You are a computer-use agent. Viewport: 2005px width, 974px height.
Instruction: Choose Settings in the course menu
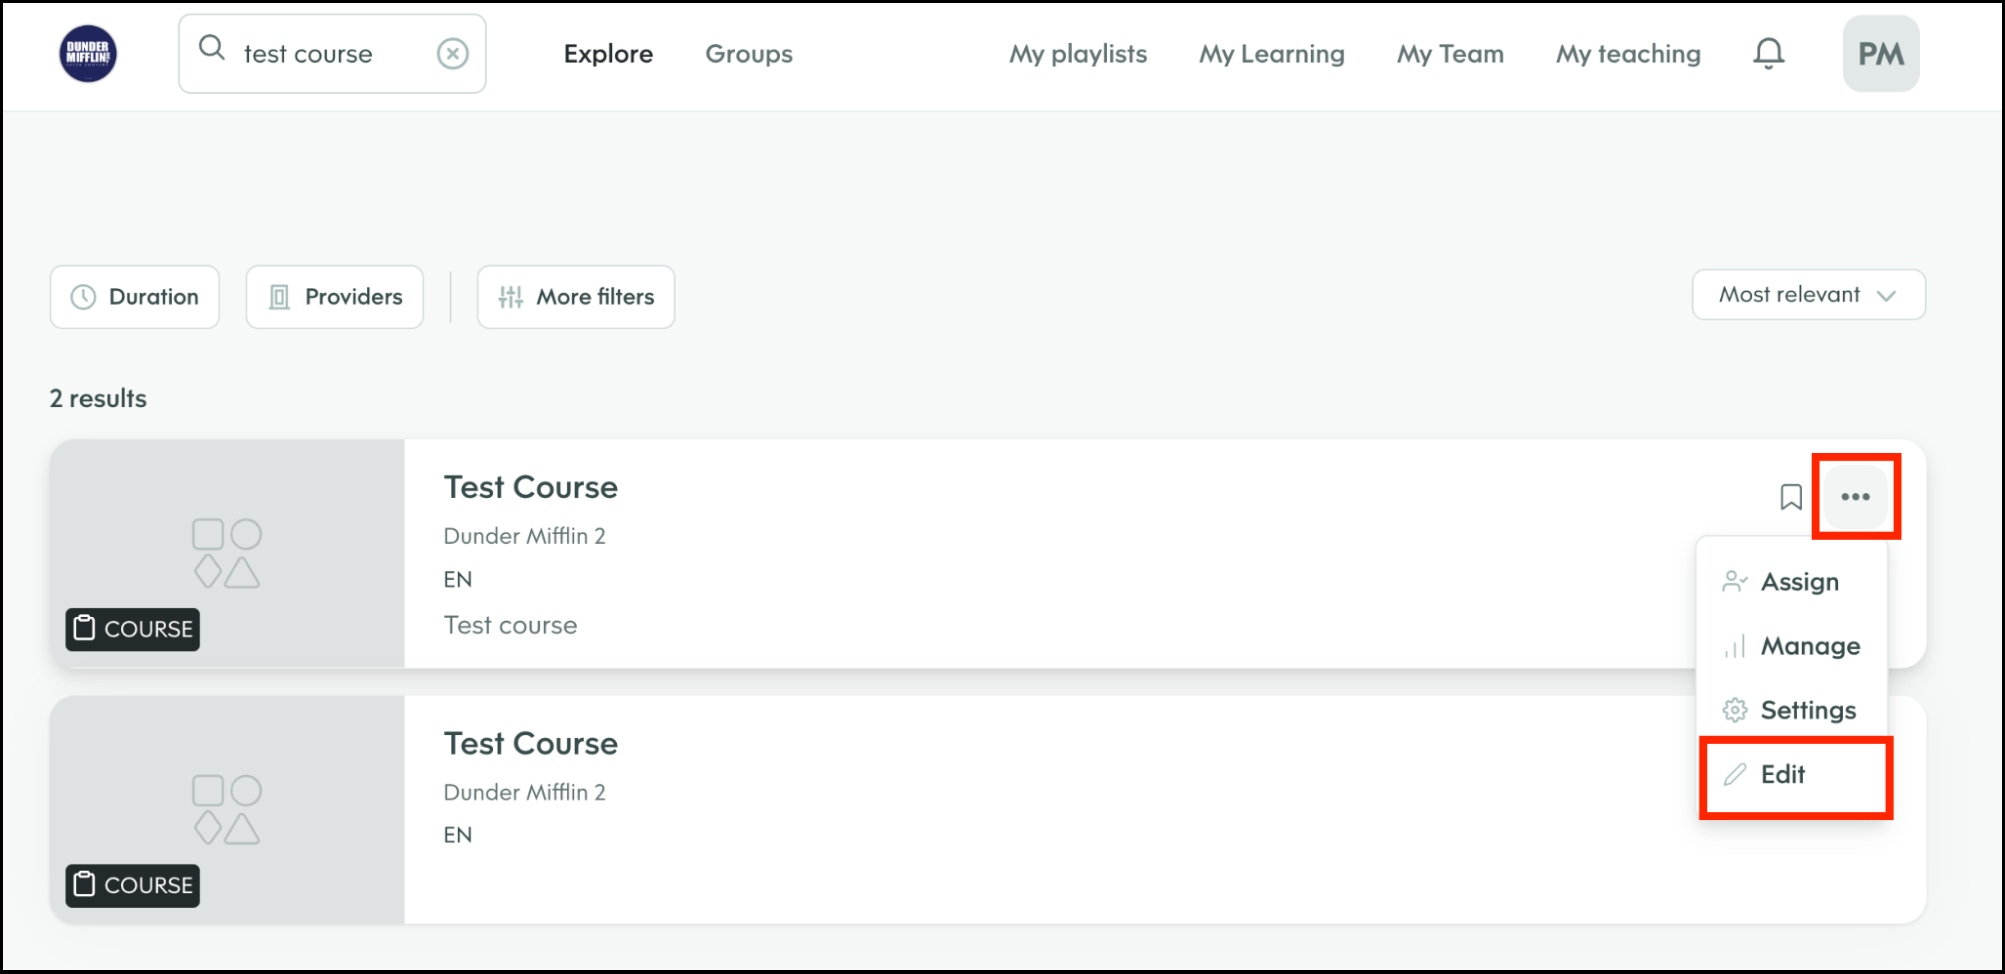[1807, 710]
